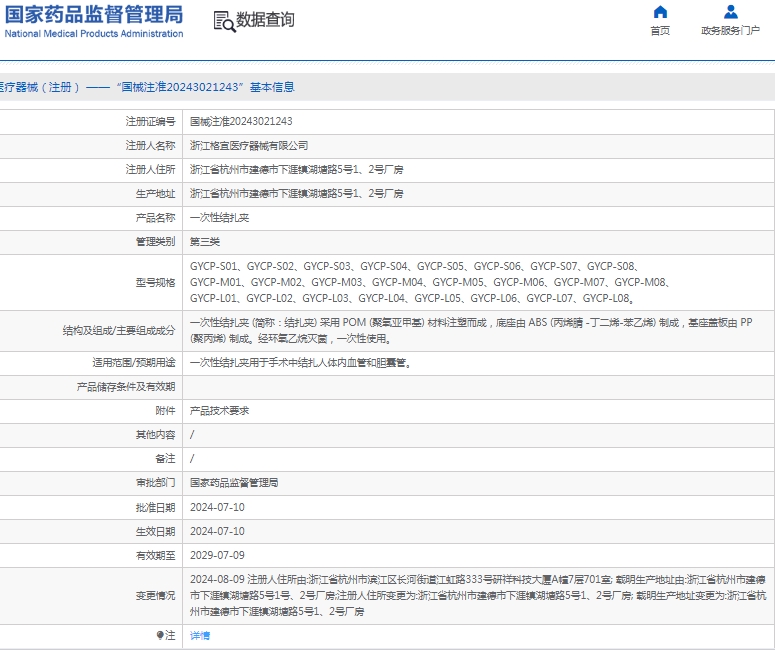Click the 注册人名称 row label
The width and height of the screenshot is (775, 652).
150,145
